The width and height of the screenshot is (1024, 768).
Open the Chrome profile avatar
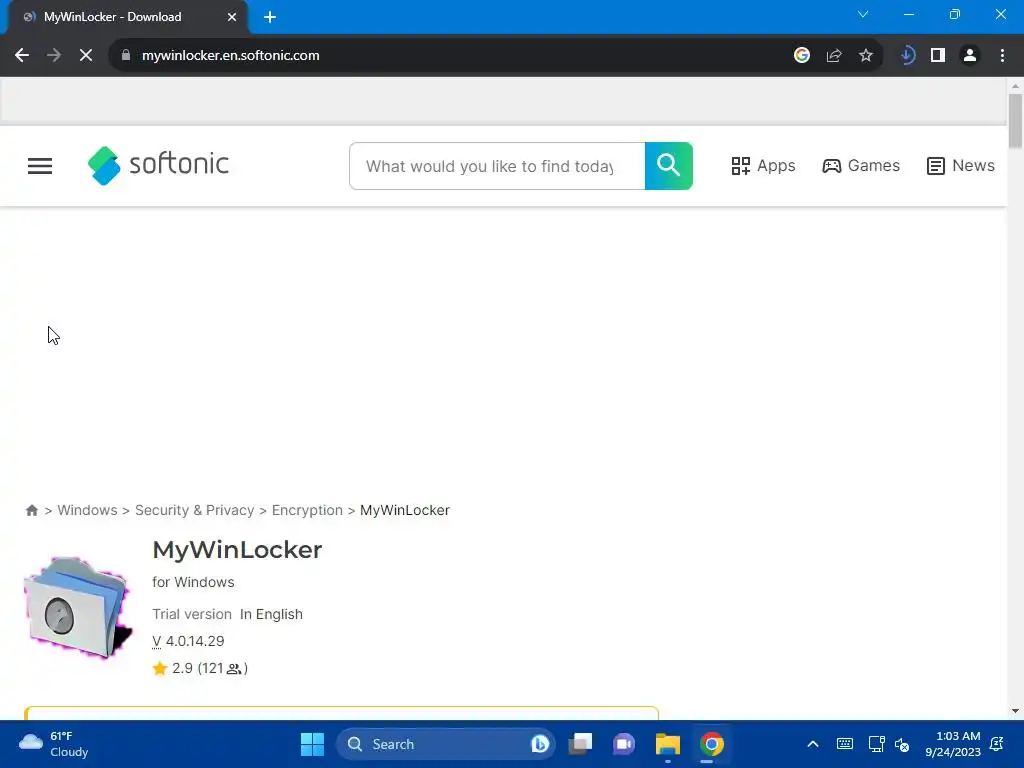point(970,56)
